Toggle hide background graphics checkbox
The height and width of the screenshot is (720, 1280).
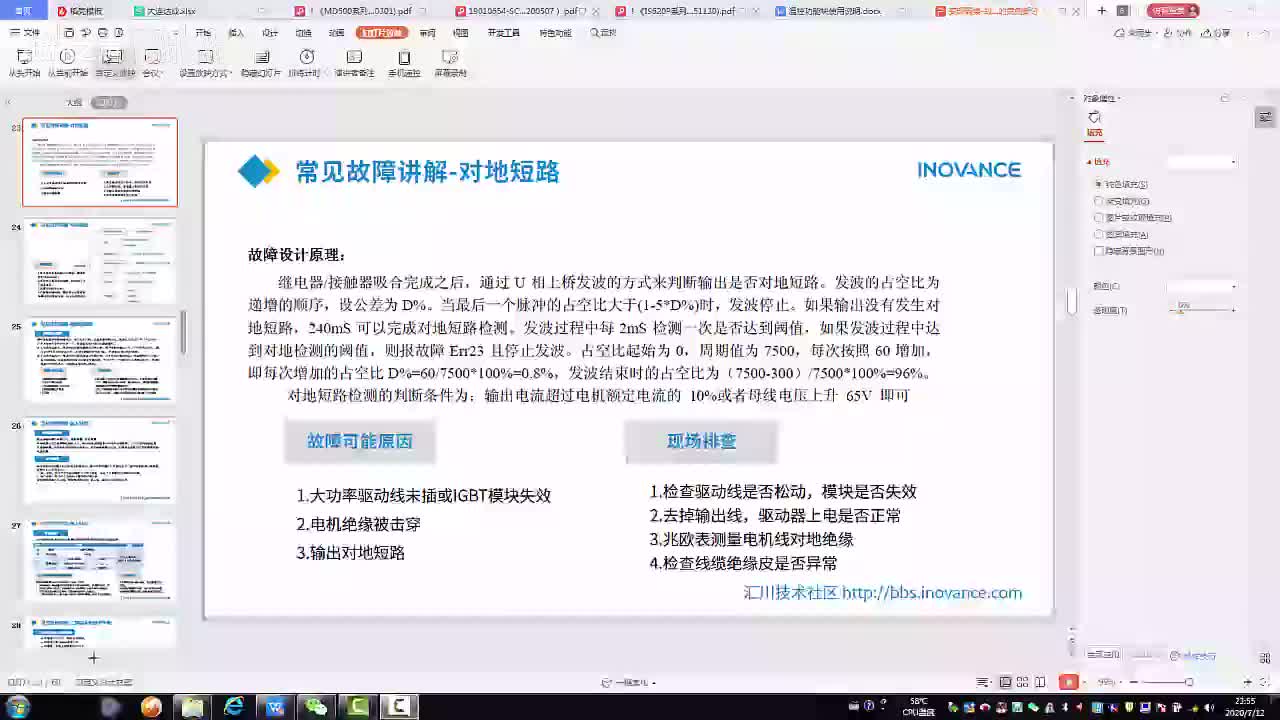click(1099, 251)
